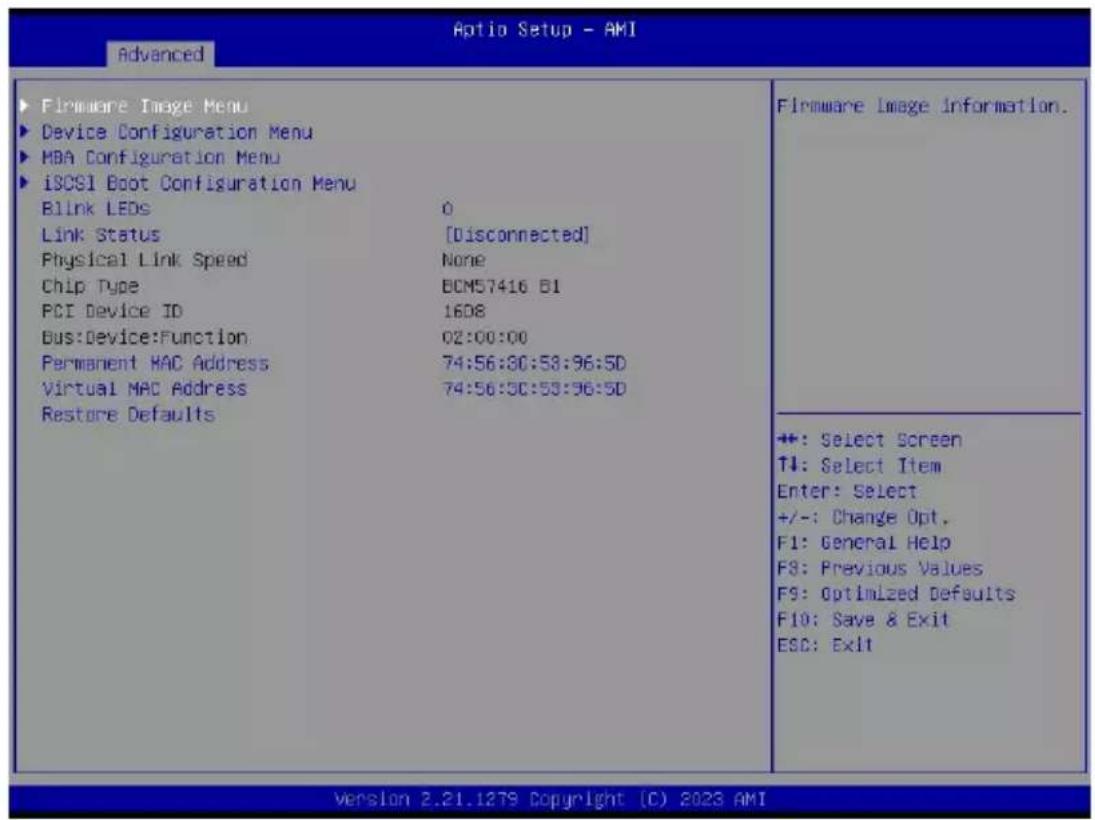1095x820 pixels.
Task: Click the Chip Type label
Action: [x=90, y=286]
